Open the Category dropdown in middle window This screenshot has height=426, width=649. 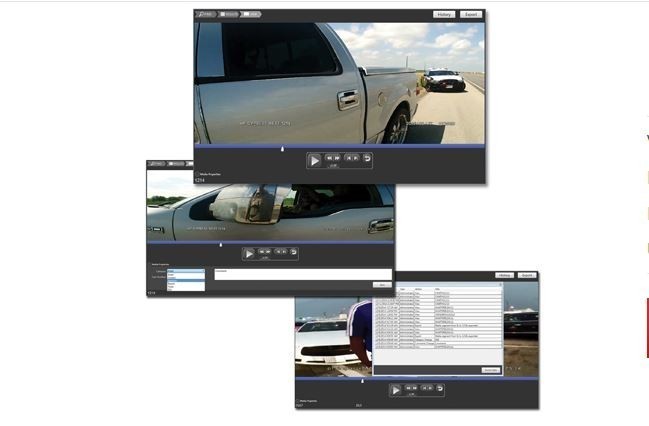(x=186, y=271)
